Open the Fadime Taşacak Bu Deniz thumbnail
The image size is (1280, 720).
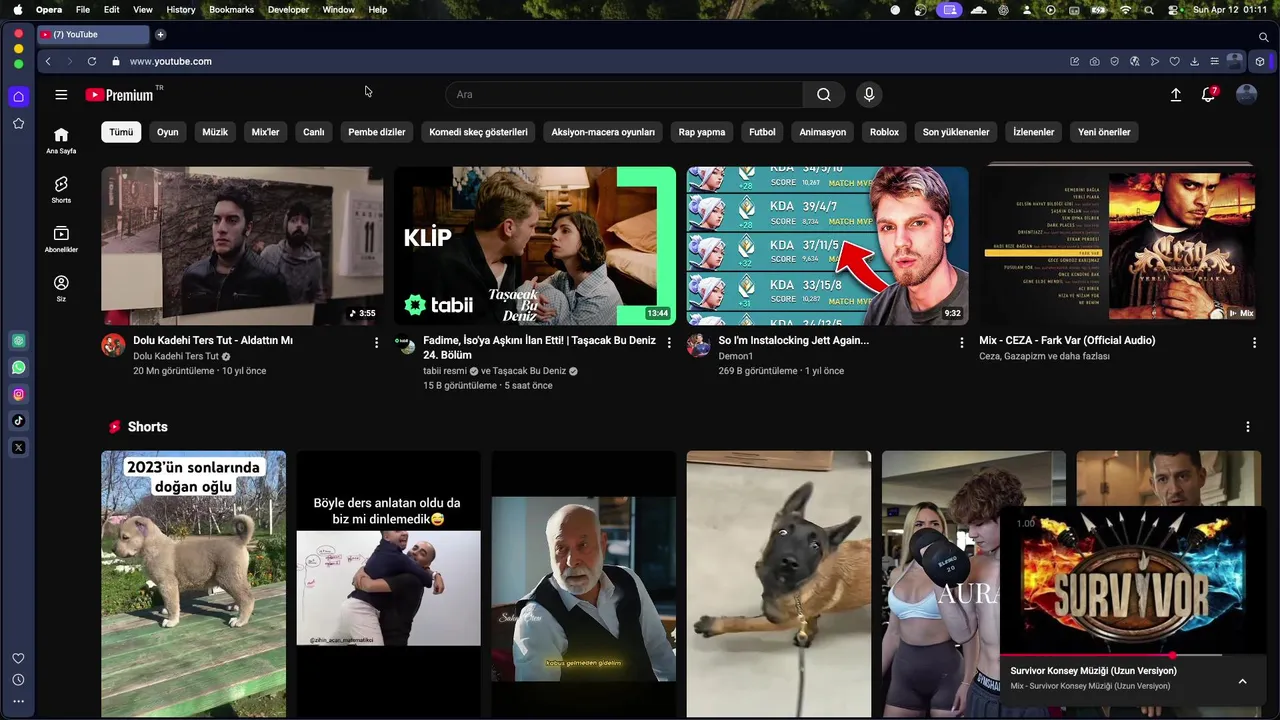point(535,246)
